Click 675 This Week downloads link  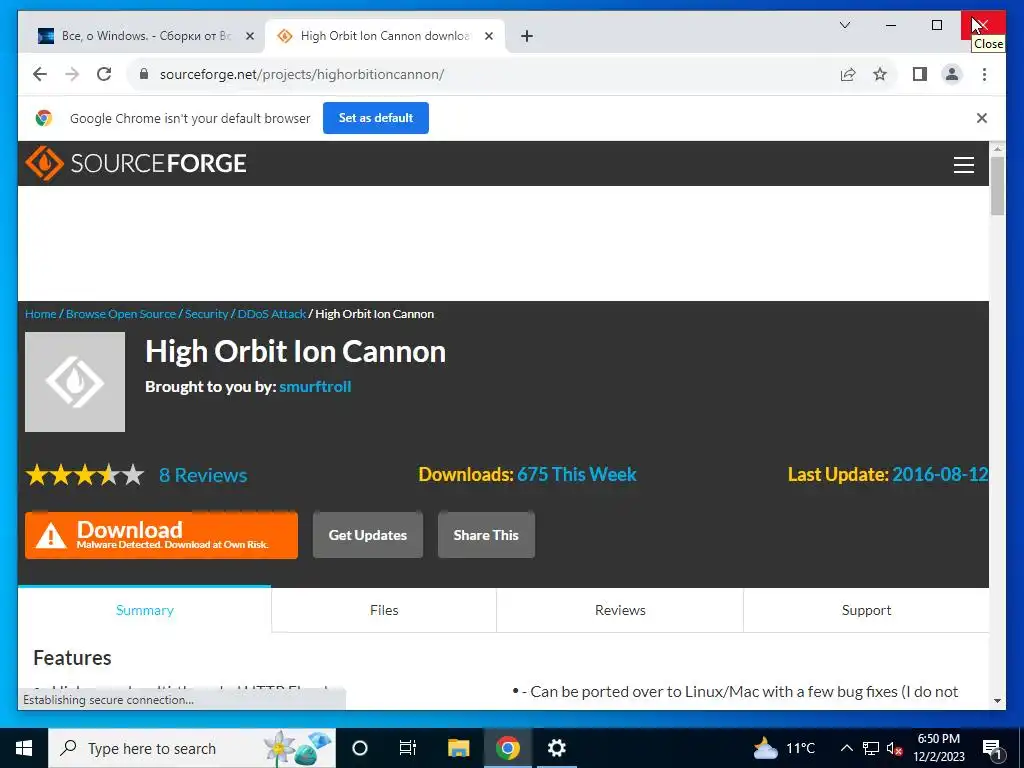point(577,474)
